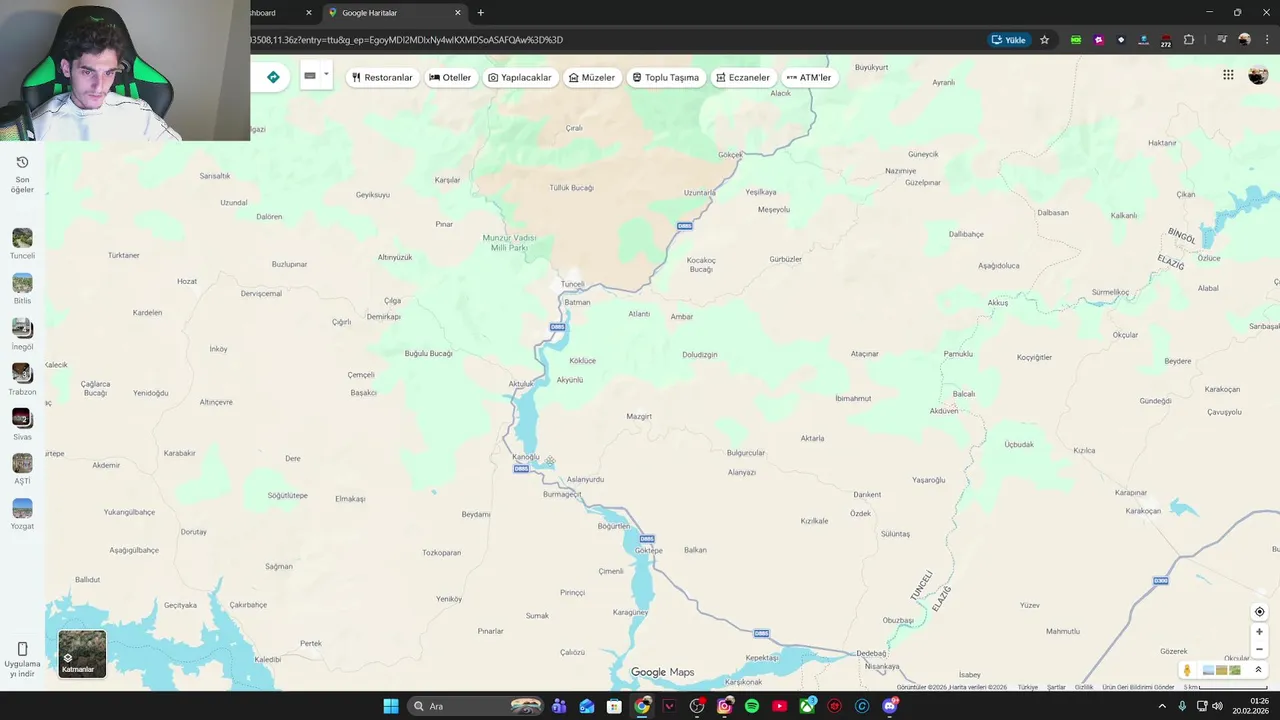Select the Street View pegman

(1187, 670)
